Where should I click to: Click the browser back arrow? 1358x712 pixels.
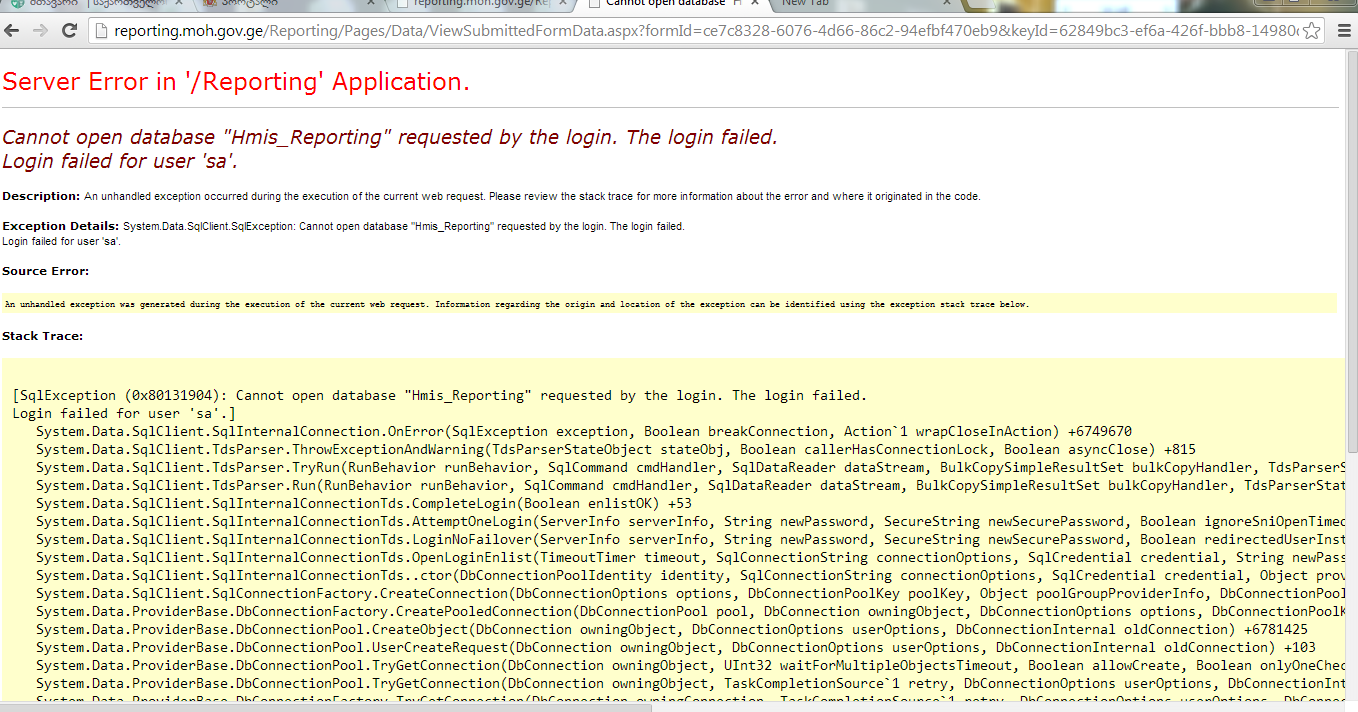(x=14, y=30)
